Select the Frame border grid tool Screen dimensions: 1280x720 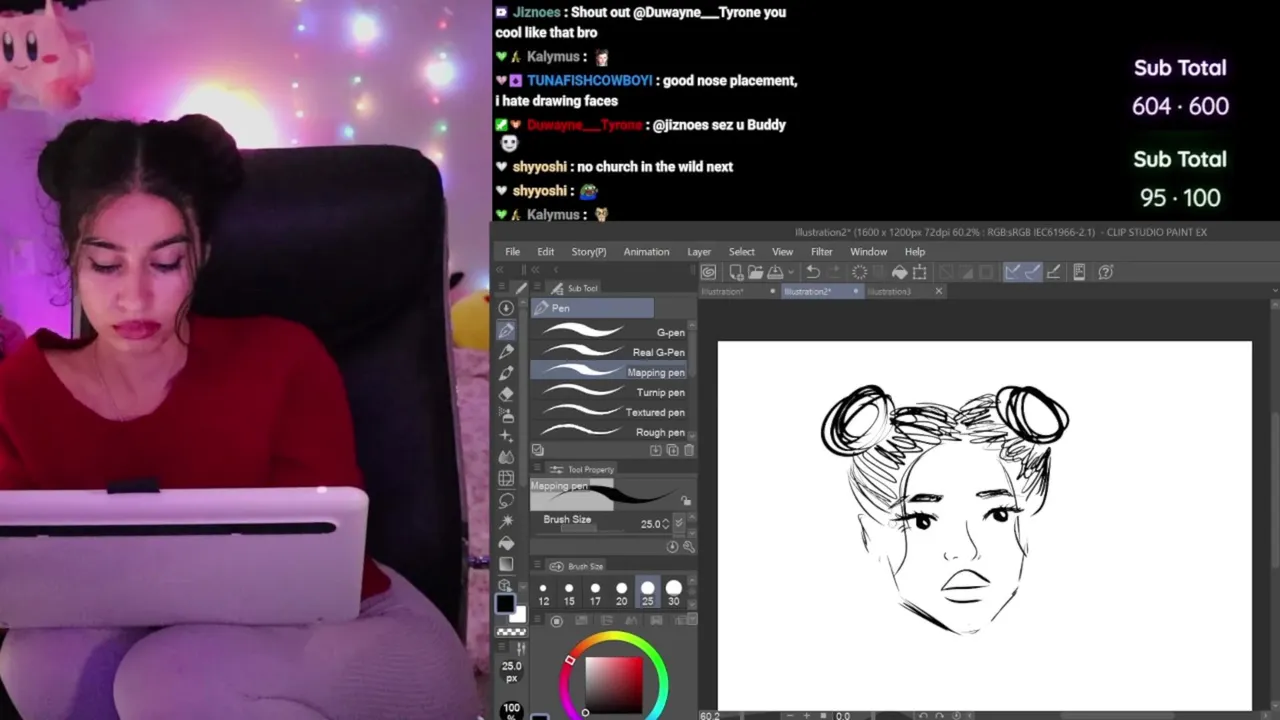[506, 478]
